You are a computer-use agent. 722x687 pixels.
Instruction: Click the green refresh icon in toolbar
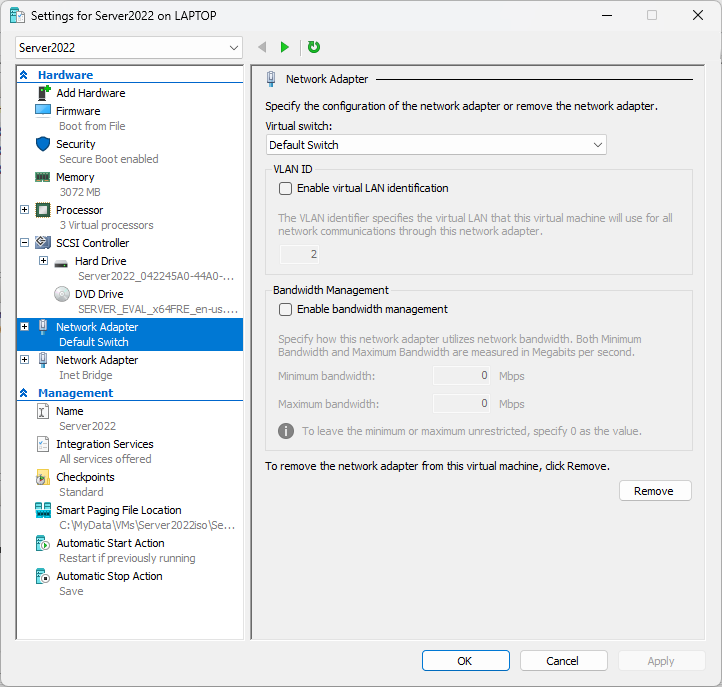[314, 47]
